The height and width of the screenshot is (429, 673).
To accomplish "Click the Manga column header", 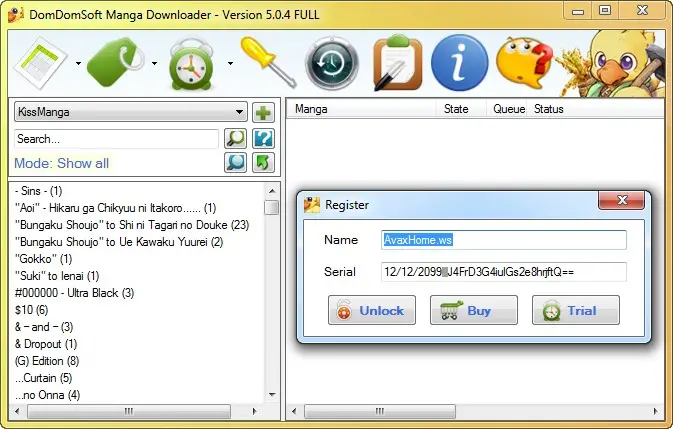I will pyautogui.click(x=361, y=109).
